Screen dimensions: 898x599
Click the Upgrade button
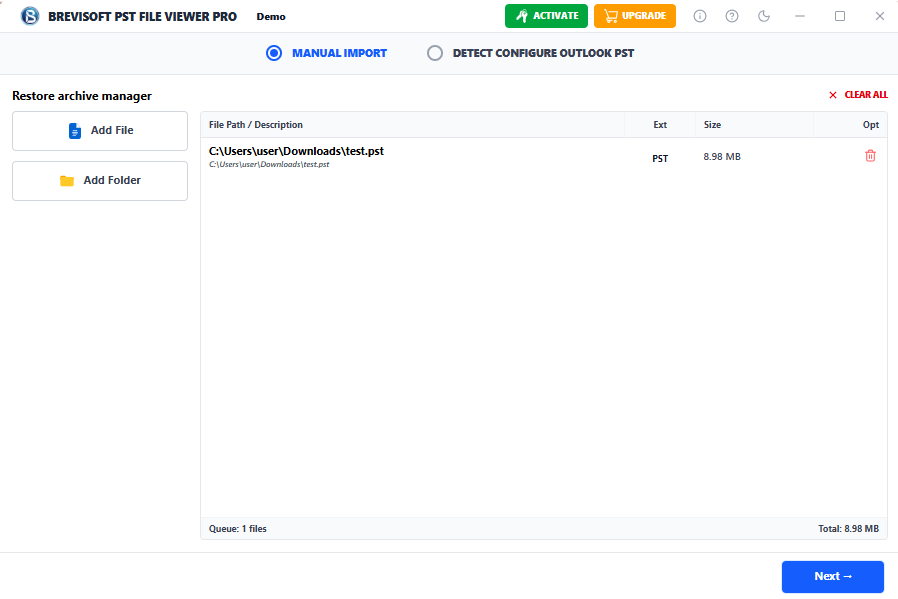[x=635, y=16]
